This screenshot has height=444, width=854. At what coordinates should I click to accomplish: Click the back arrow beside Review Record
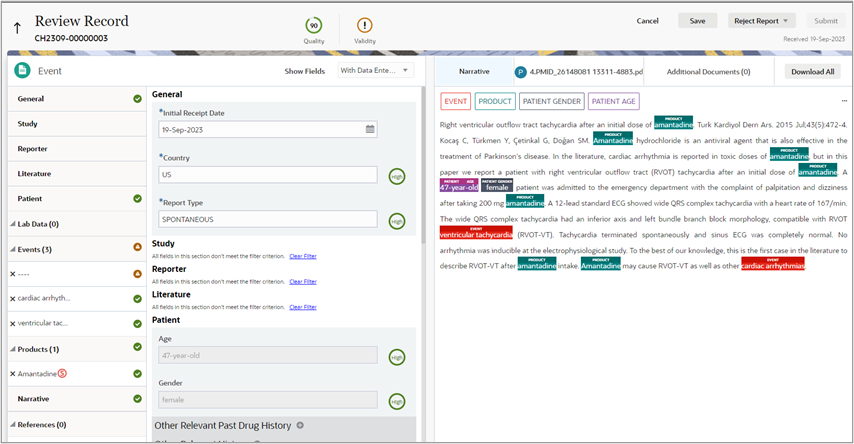[17, 28]
